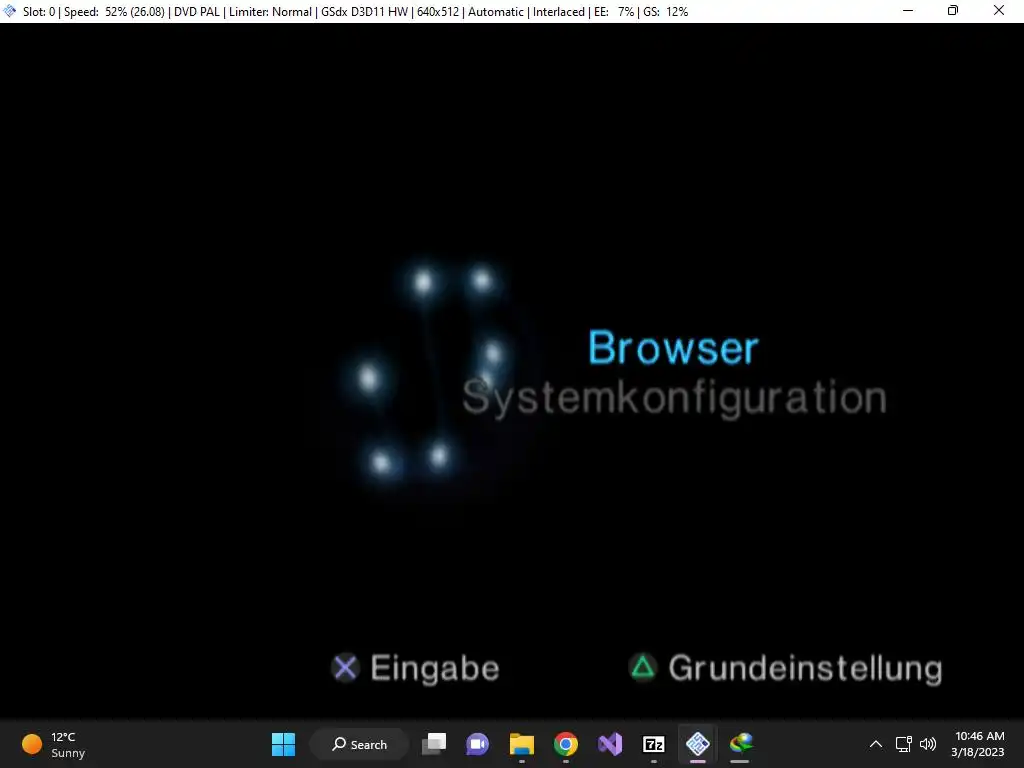Open Visual Studio from the taskbar
The height and width of the screenshot is (768, 1024).
(610, 744)
